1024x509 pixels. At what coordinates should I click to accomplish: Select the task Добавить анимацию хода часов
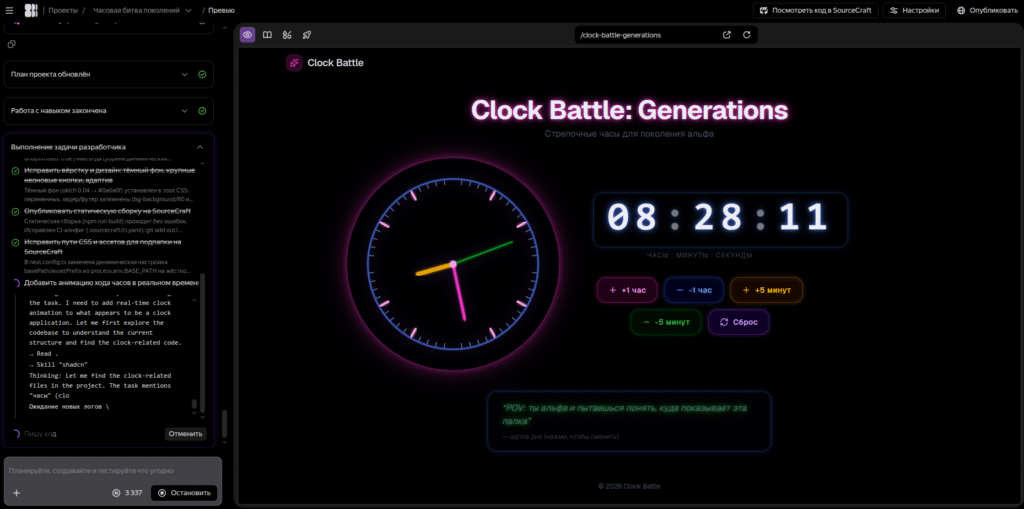111,283
